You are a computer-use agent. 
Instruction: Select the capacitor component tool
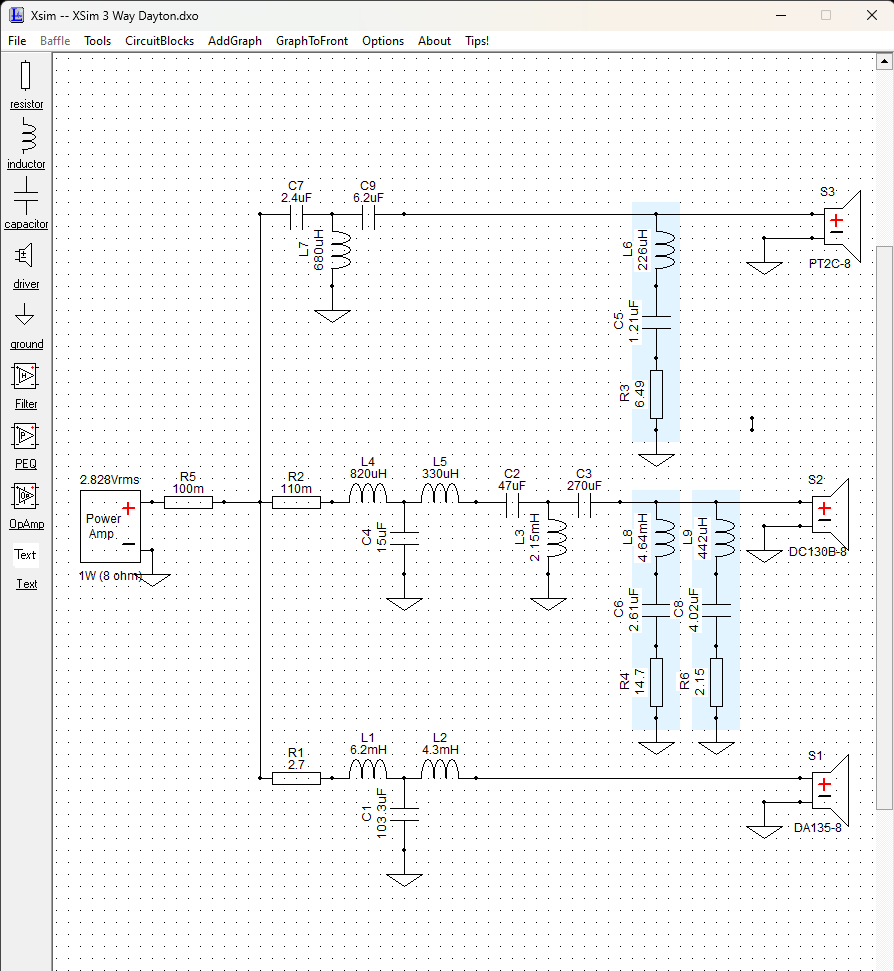[x=26, y=203]
